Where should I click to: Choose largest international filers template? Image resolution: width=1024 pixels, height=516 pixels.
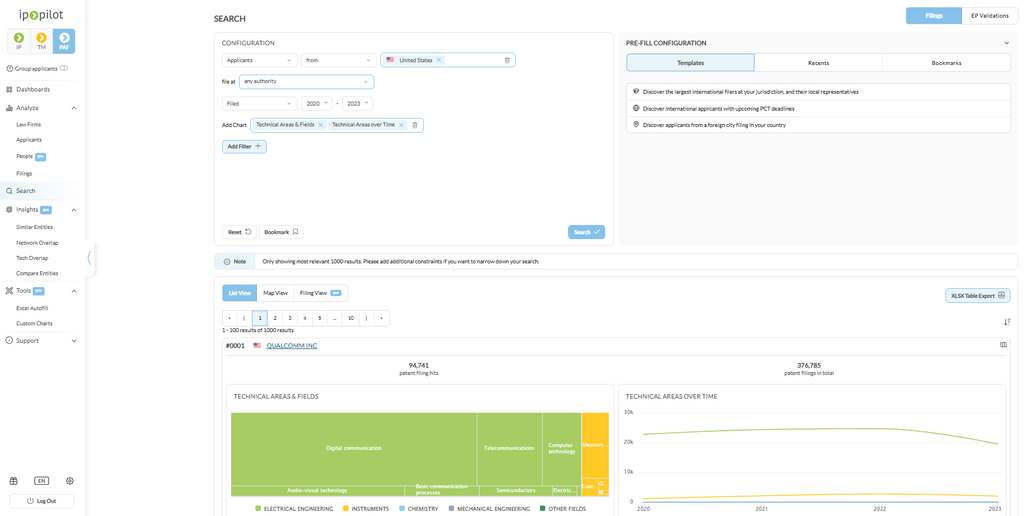click(818, 92)
